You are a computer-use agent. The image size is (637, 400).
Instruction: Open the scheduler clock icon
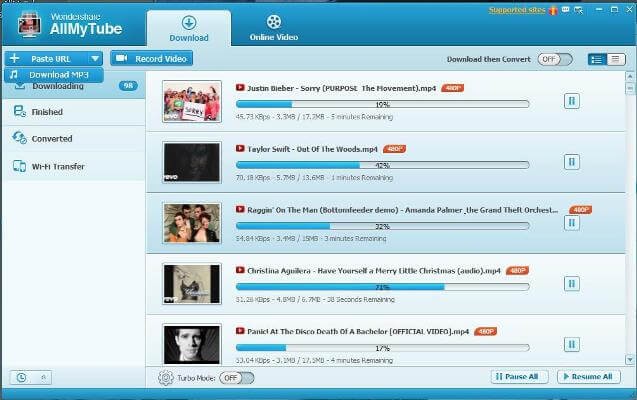click(x=21, y=377)
